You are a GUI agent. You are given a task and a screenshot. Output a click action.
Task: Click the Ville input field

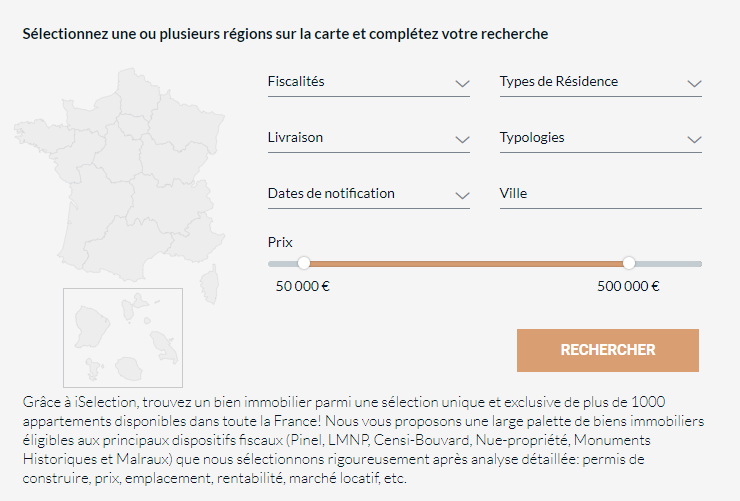click(600, 194)
